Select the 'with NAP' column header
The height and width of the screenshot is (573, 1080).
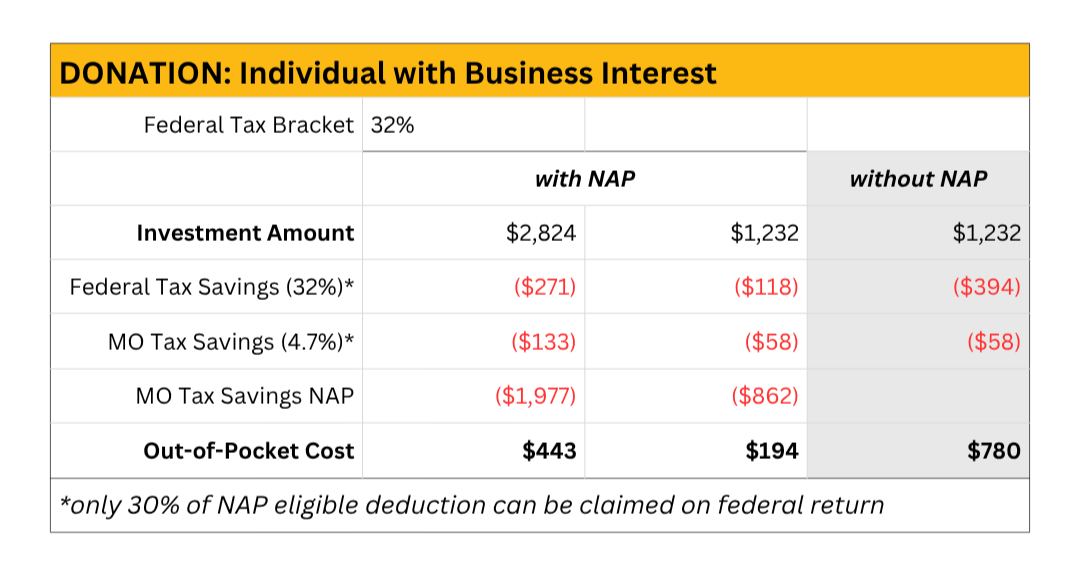(585, 179)
